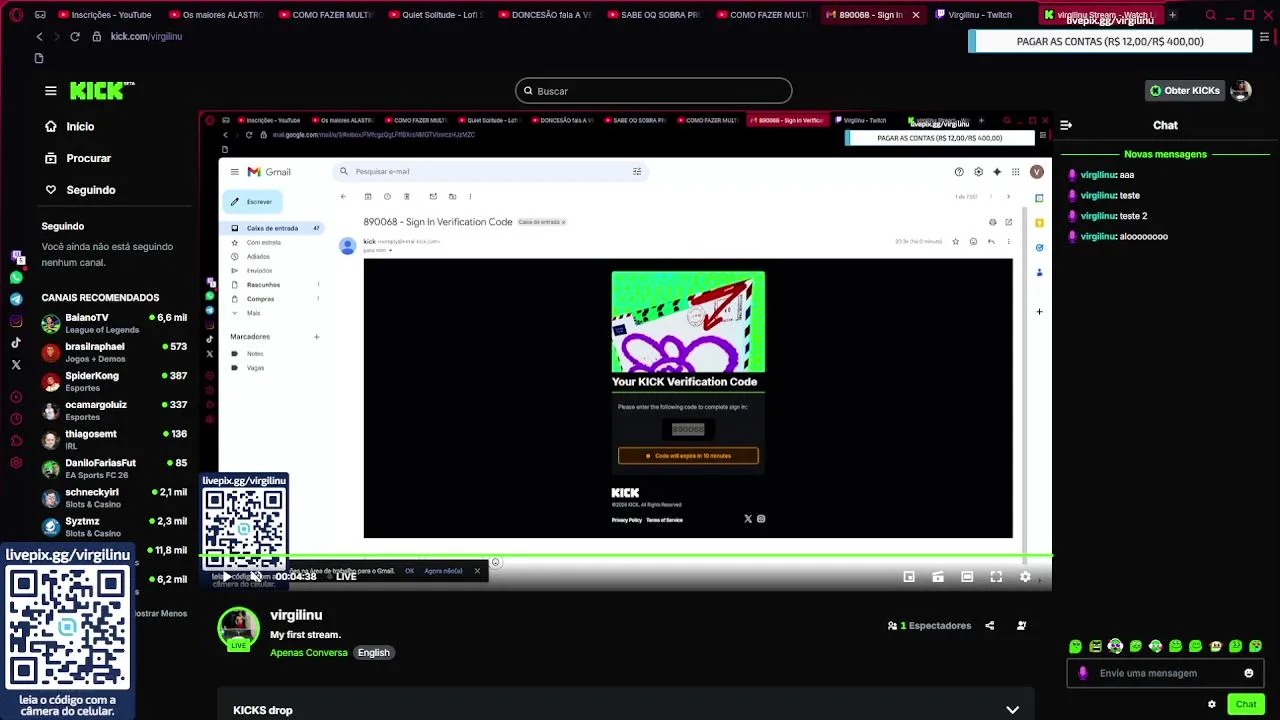Switch to the Inscrições - YouTube tab

pos(105,15)
